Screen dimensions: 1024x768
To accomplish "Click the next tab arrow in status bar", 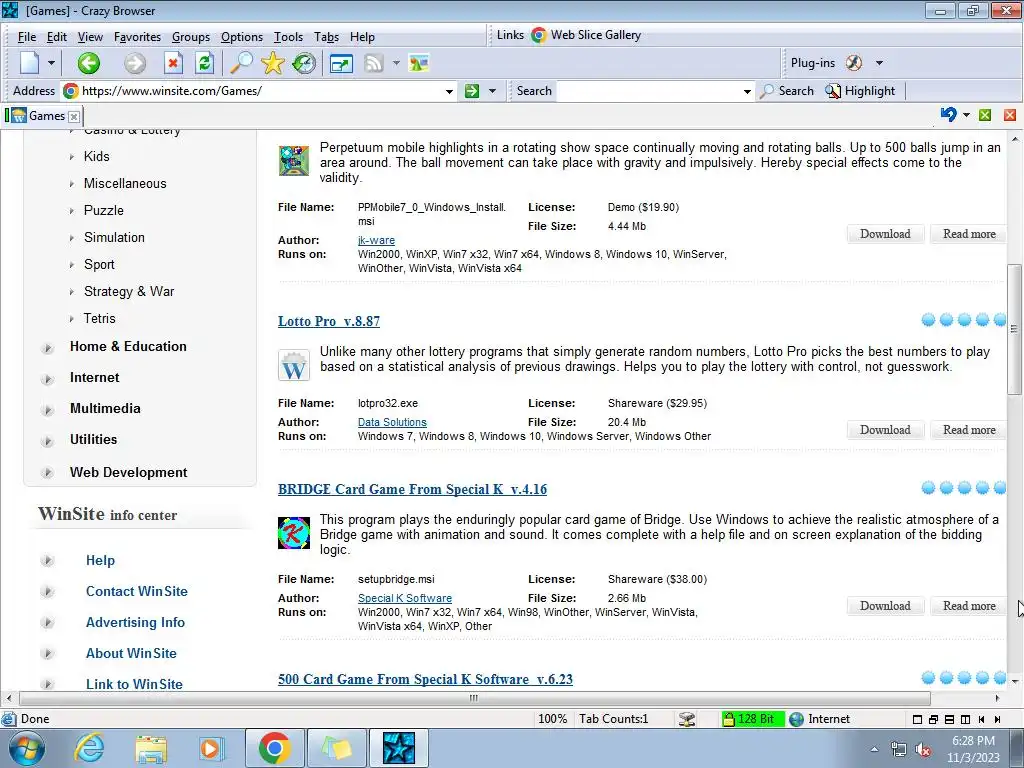I will tap(997, 719).
